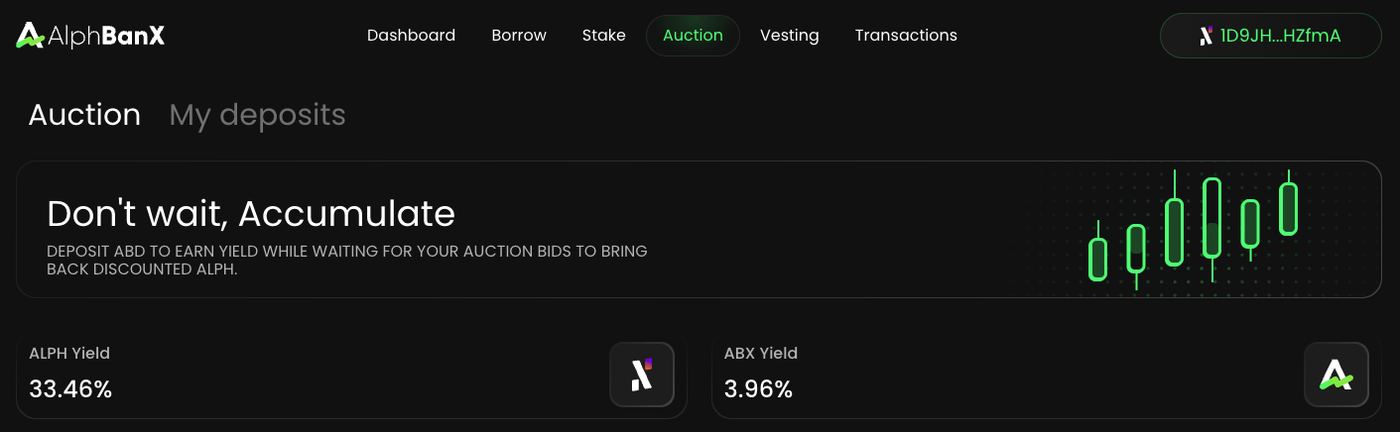The image size is (1400, 432).
Task: Open wallet address 1D9JH...HZfmA button
Action: tap(1270, 36)
